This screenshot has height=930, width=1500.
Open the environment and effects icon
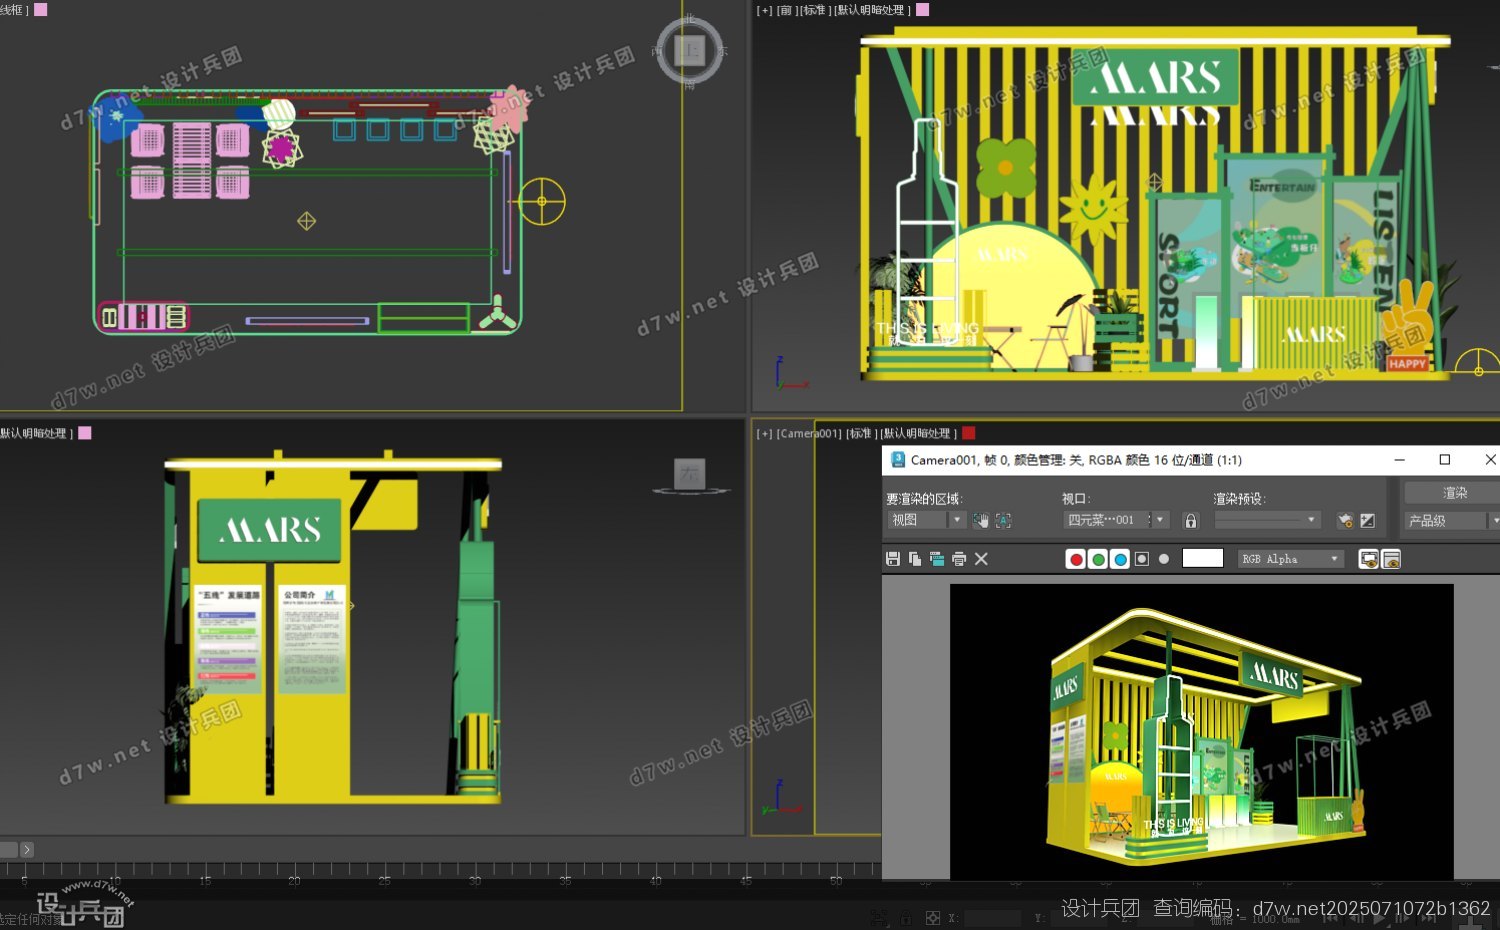pyautogui.click(x=1367, y=520)
